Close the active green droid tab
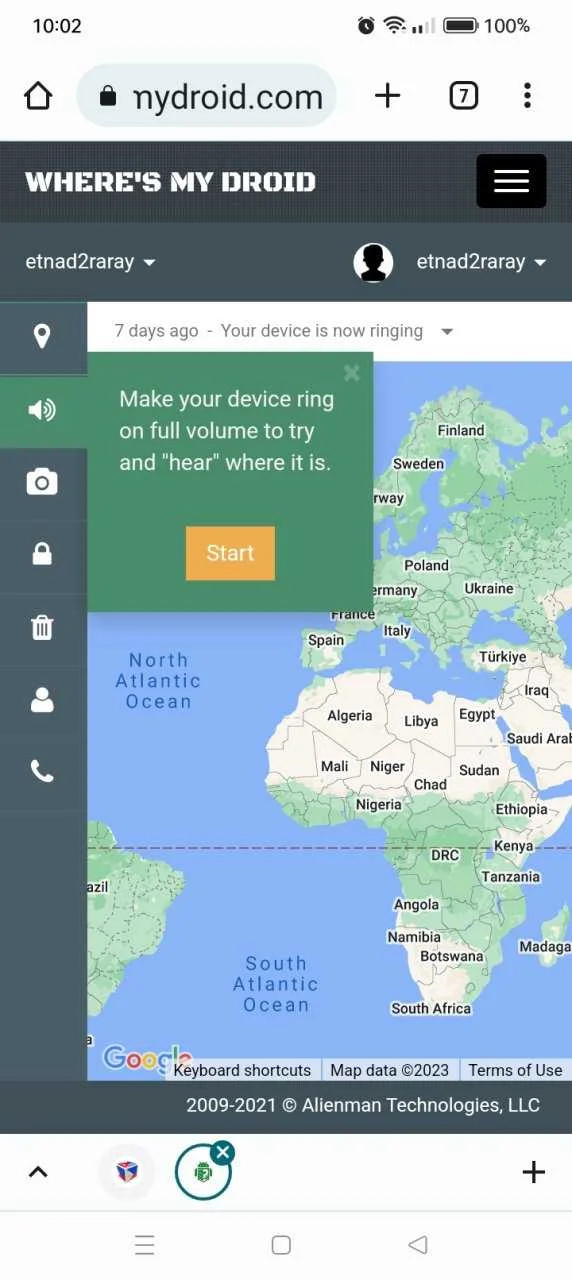Viewport: 572px width, 1280px height. point(223,1153)
